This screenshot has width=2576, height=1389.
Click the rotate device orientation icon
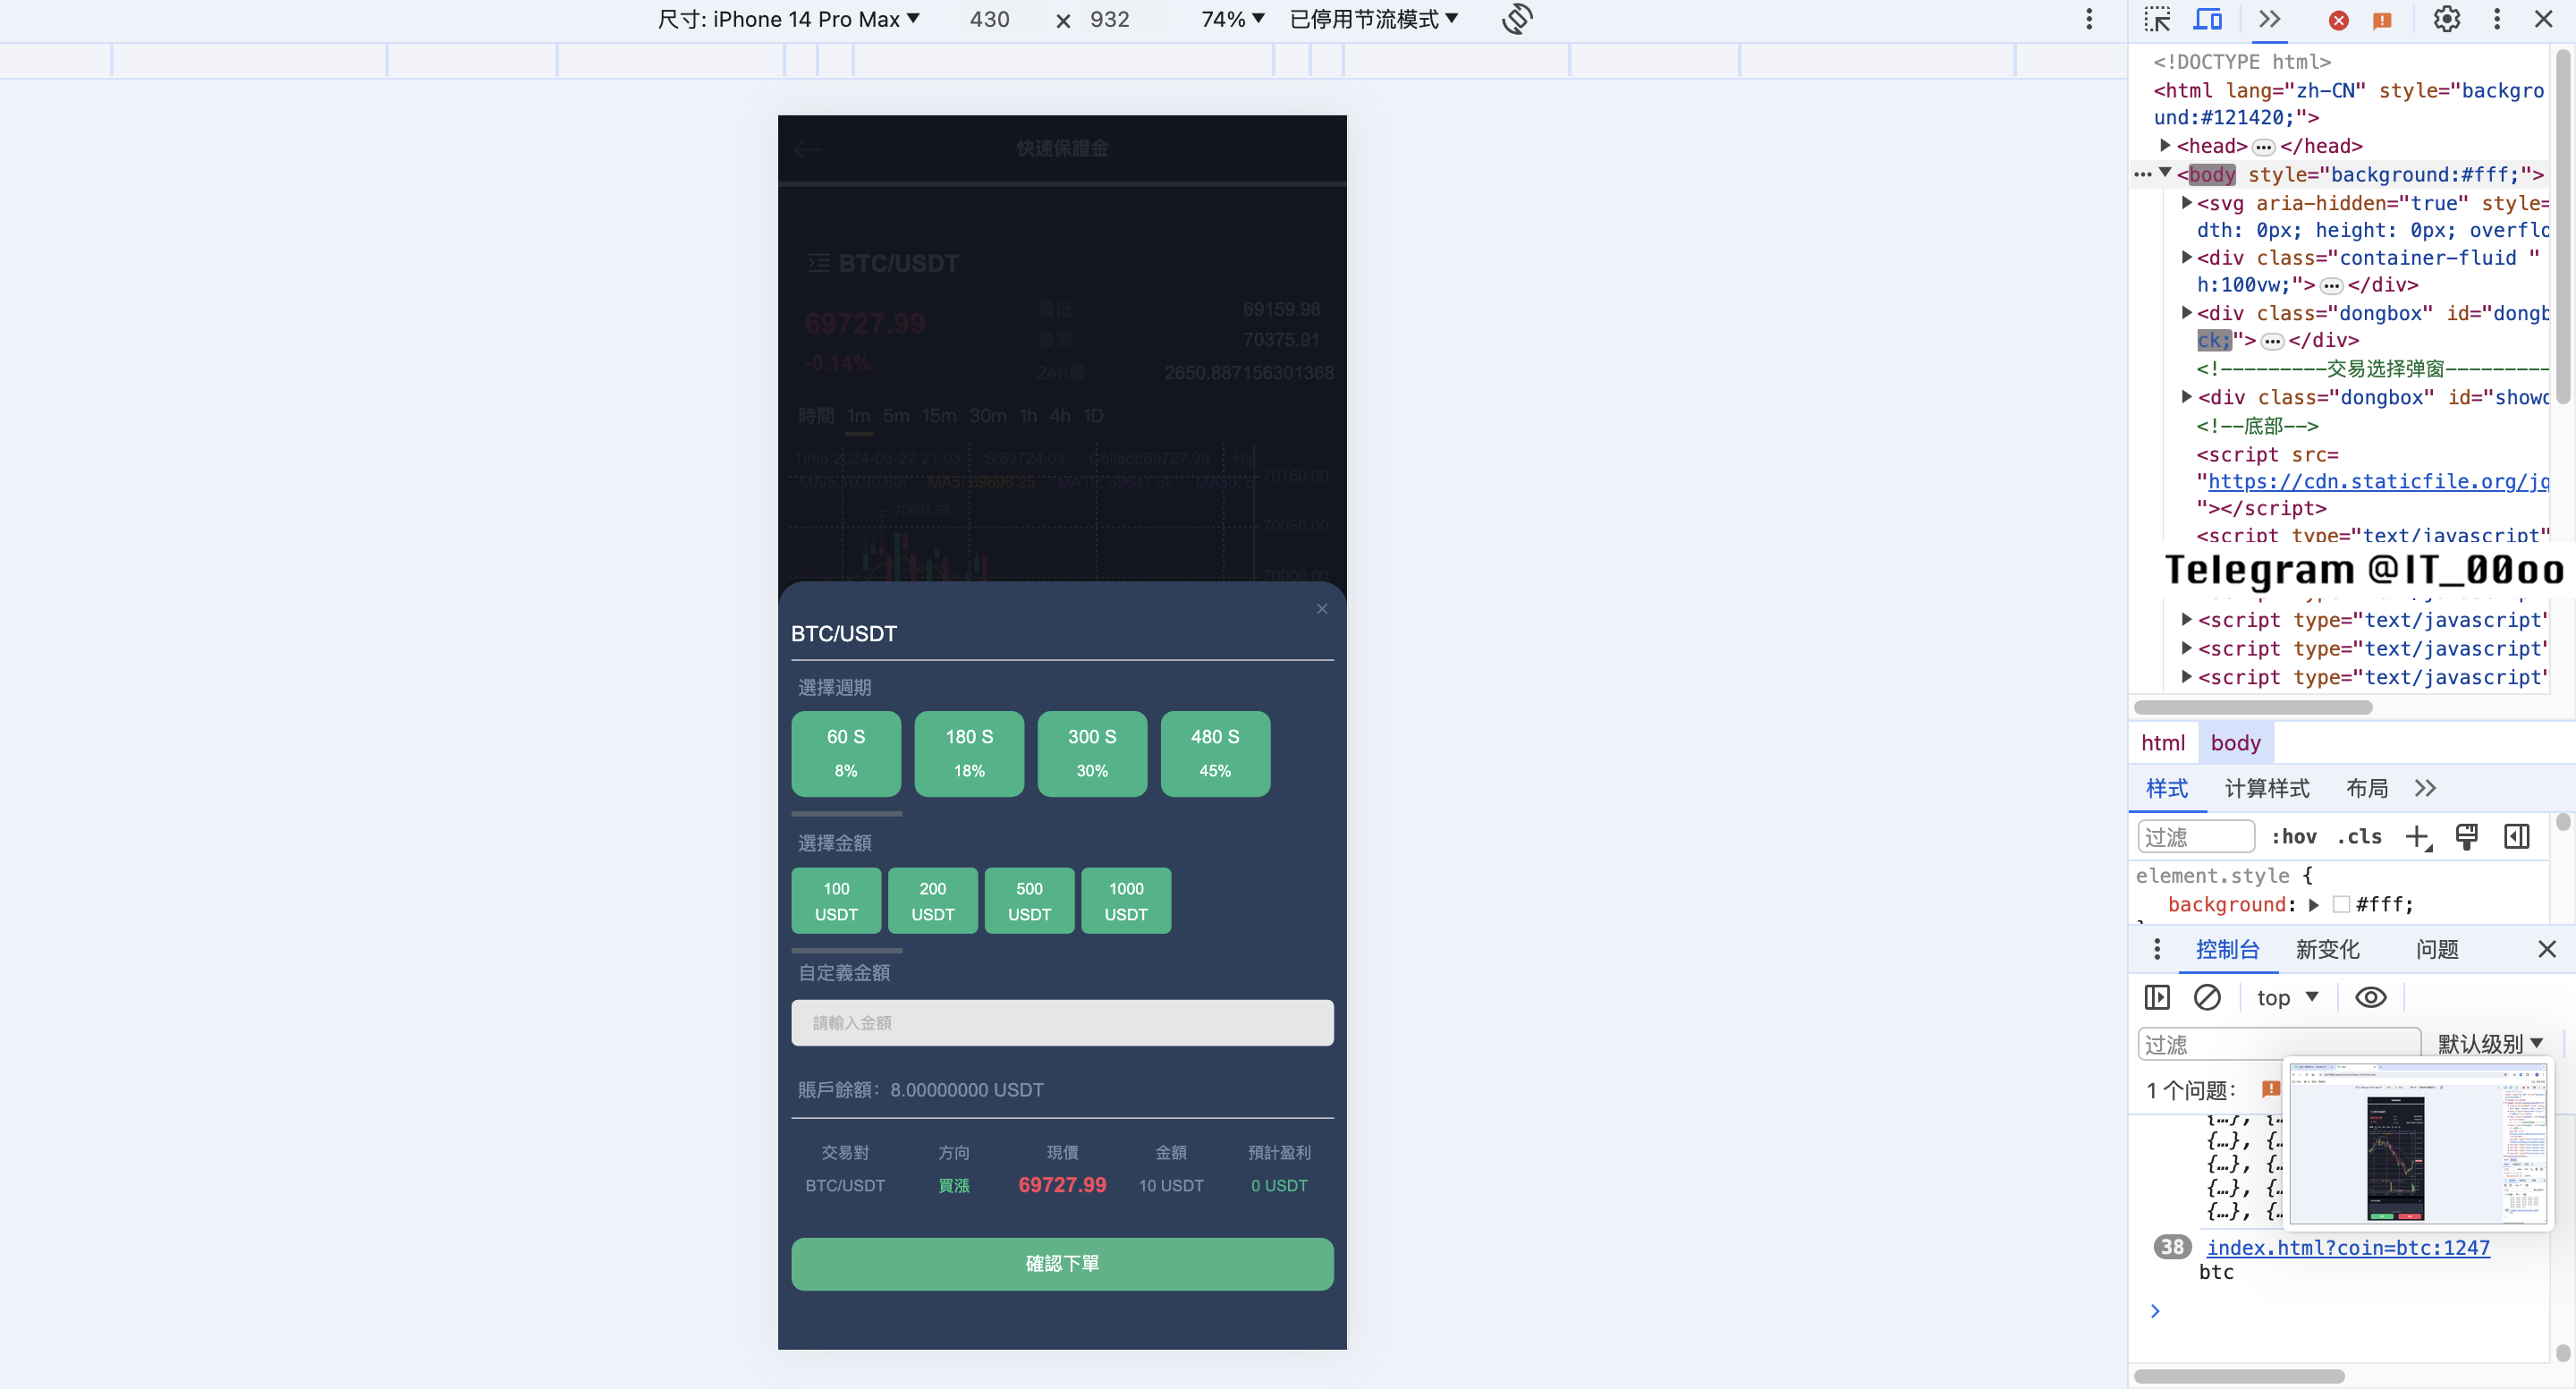1517,19
